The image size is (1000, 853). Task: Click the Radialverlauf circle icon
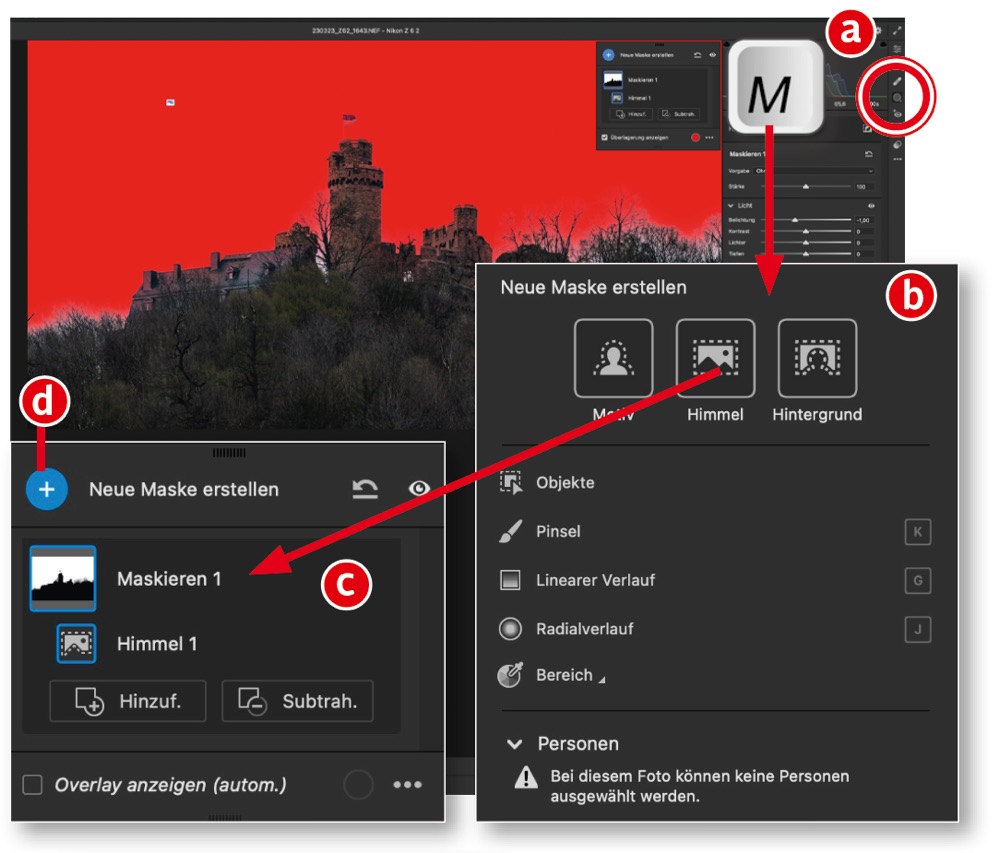click(510, 629)
